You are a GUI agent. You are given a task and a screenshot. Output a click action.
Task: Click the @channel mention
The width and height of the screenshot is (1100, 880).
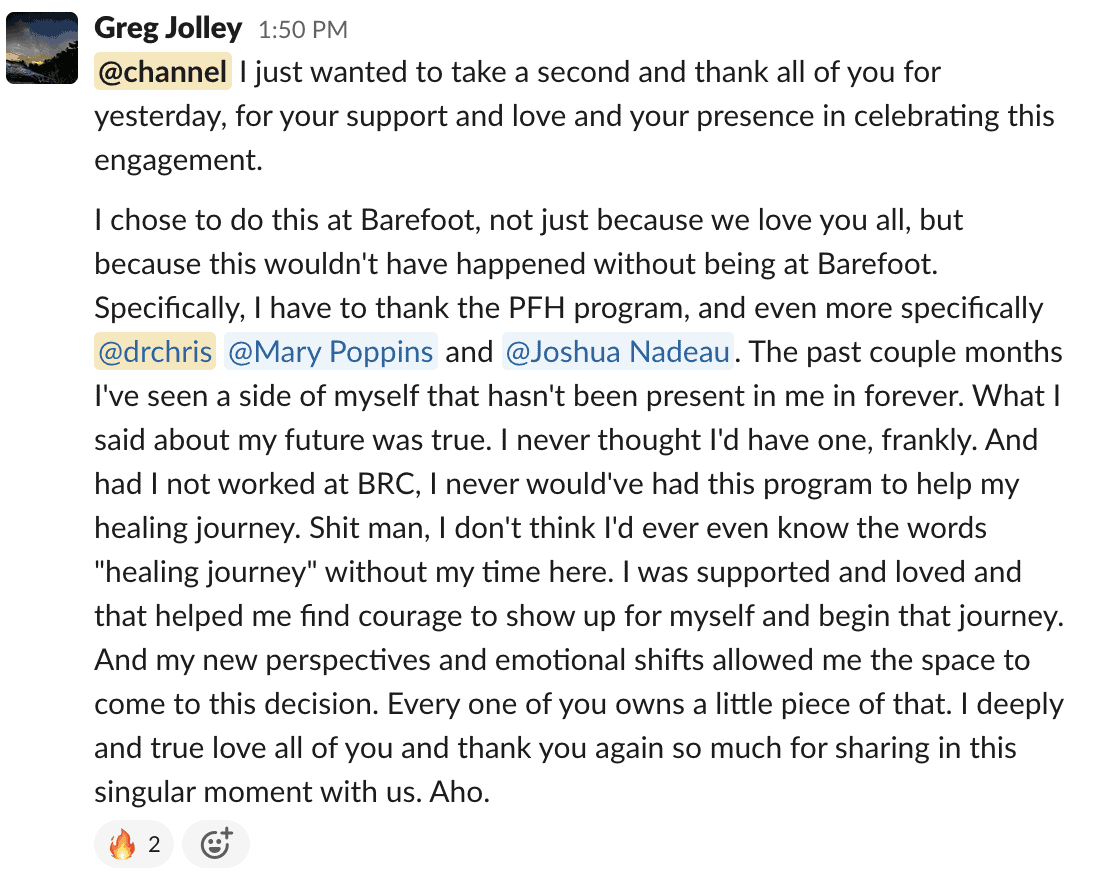[x=163, y=72]
